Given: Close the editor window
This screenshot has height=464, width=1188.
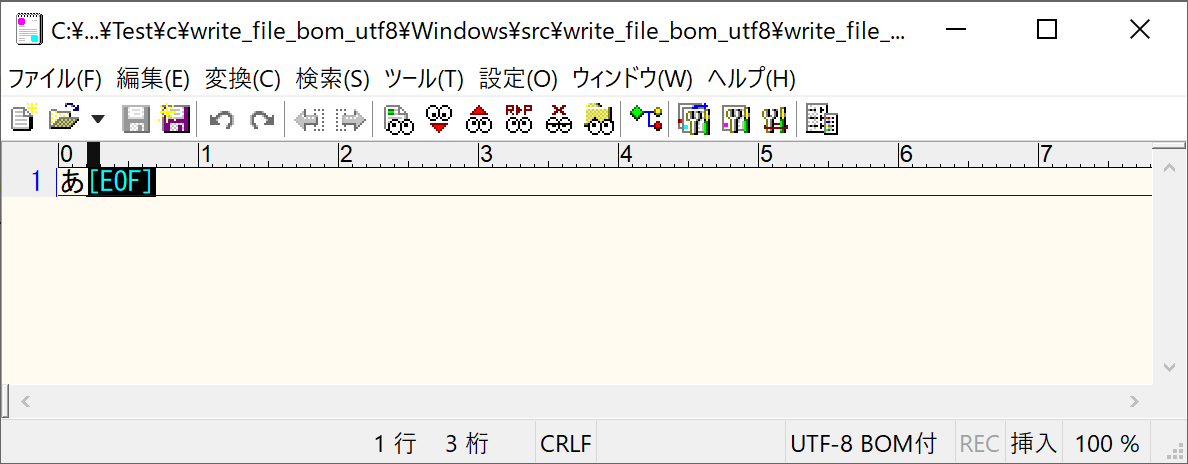Looking at the screenshot, I should tap(1140, 30).
